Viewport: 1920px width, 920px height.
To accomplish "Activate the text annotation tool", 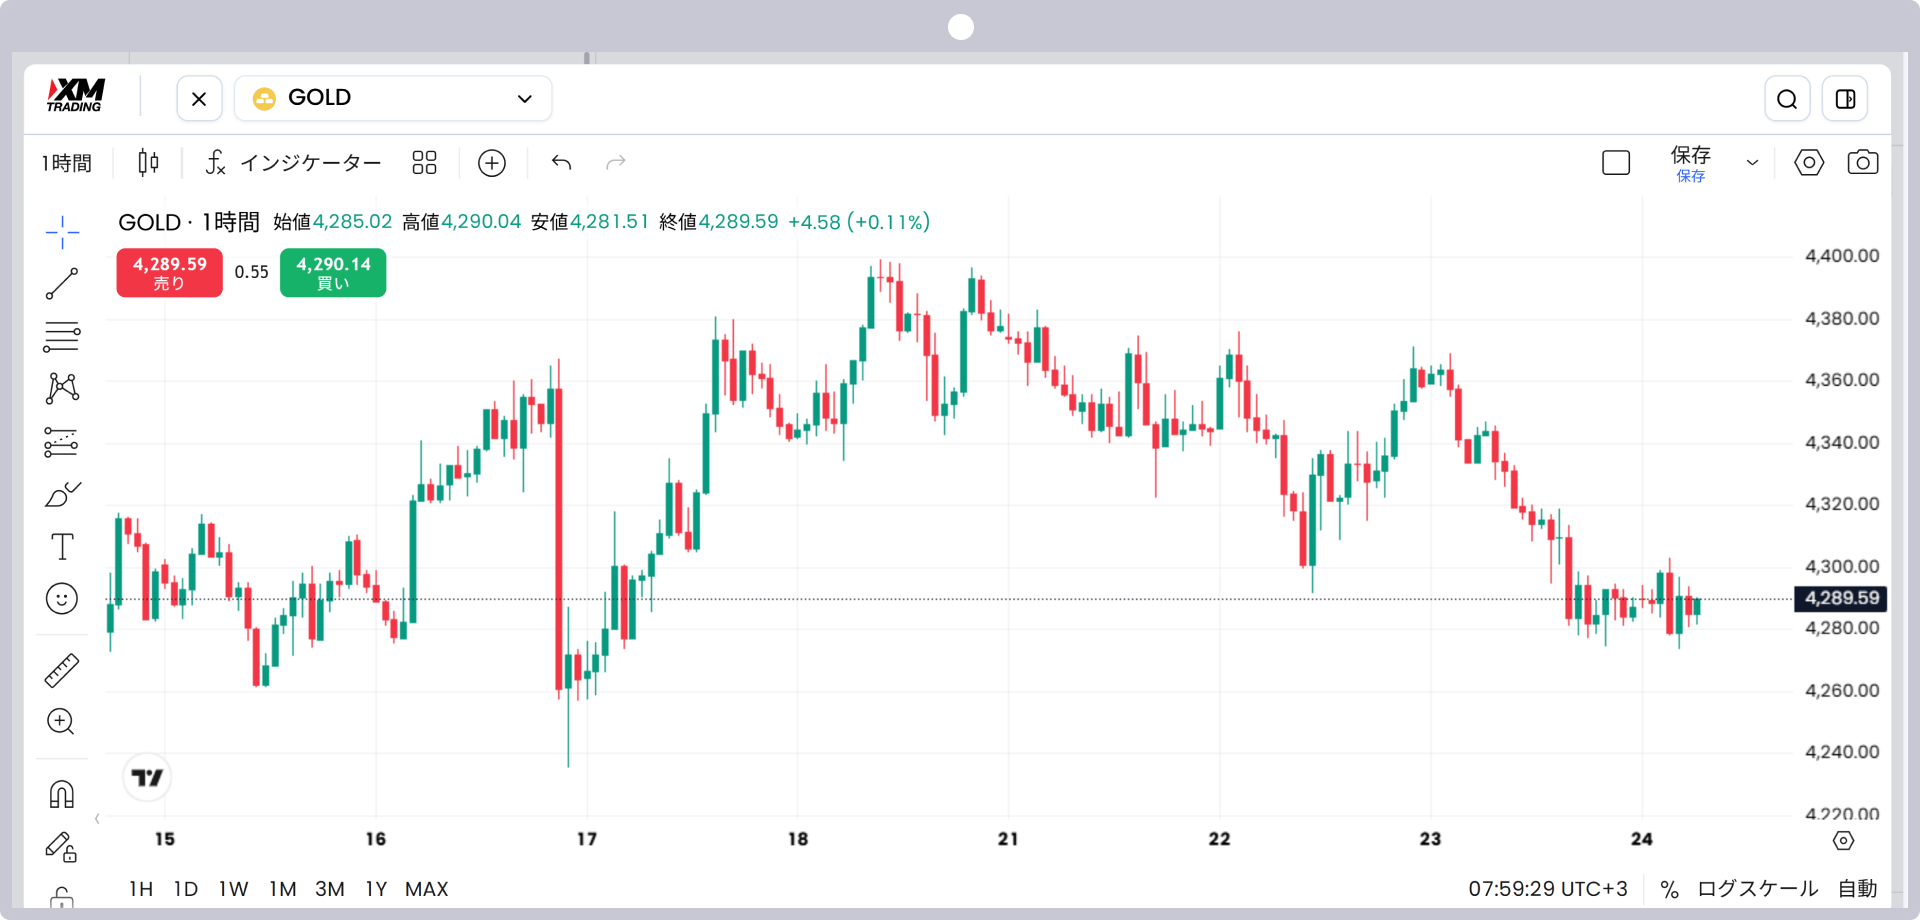I will click(x=62, y=547).
